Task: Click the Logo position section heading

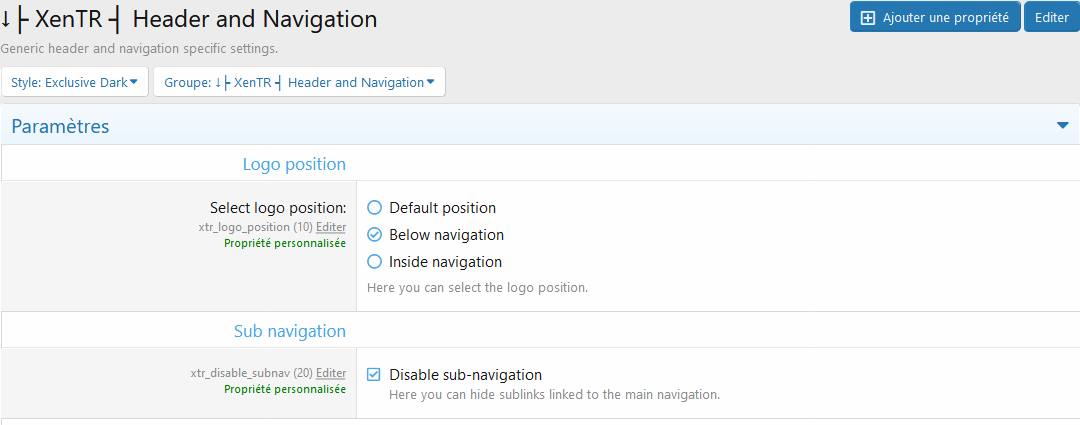Action: pos(294,165)
